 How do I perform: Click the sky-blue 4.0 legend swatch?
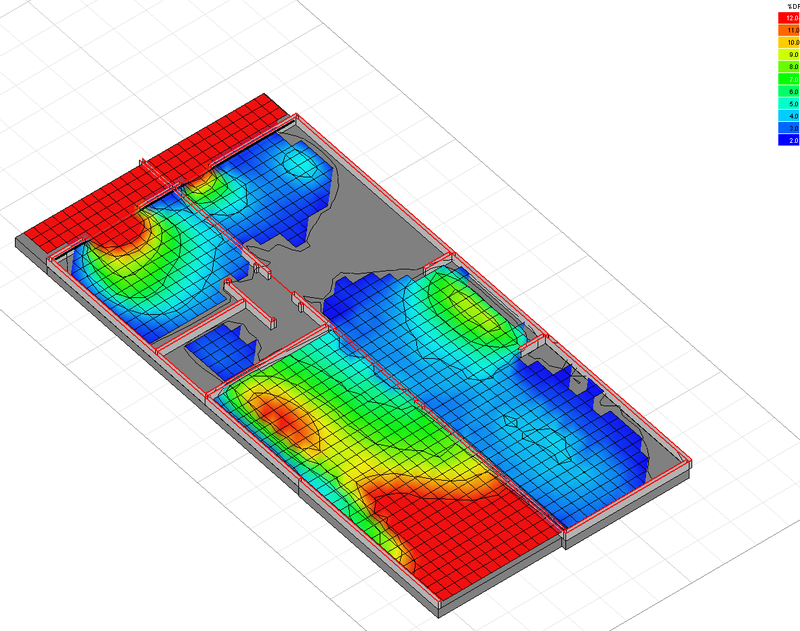(789, 116)
